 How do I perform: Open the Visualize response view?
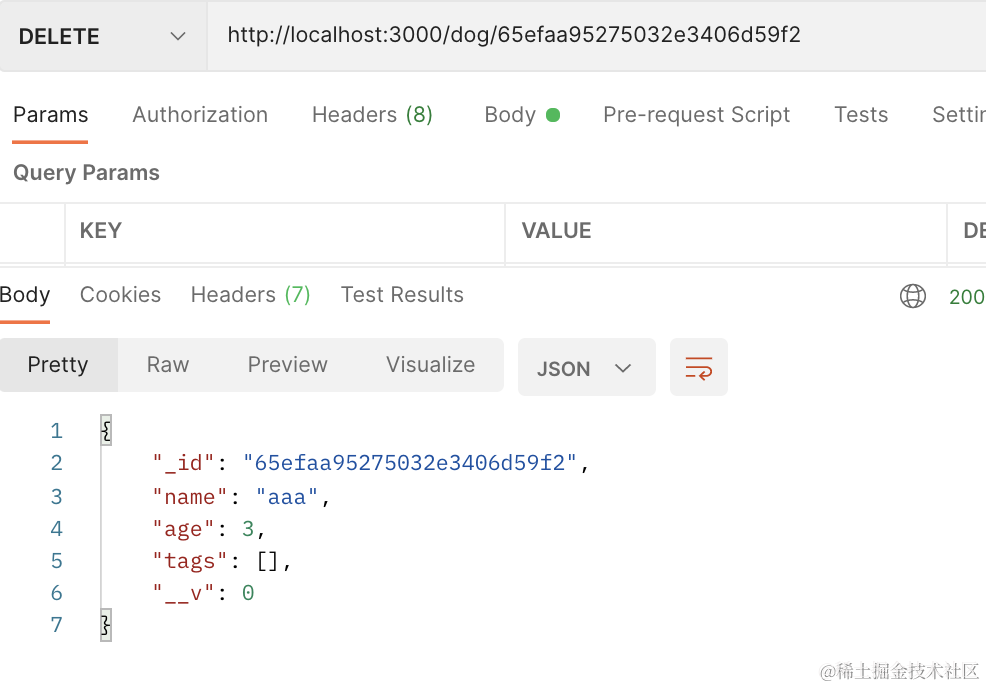(x=430, y=365)
